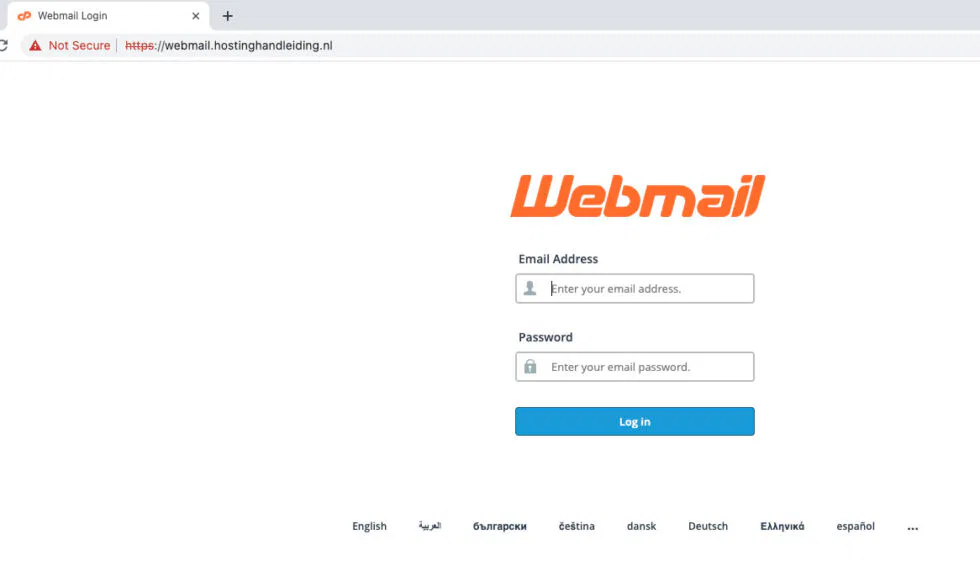The image size is (980, 582).
Task: Switch language to English
Action: tap(369, 526)
